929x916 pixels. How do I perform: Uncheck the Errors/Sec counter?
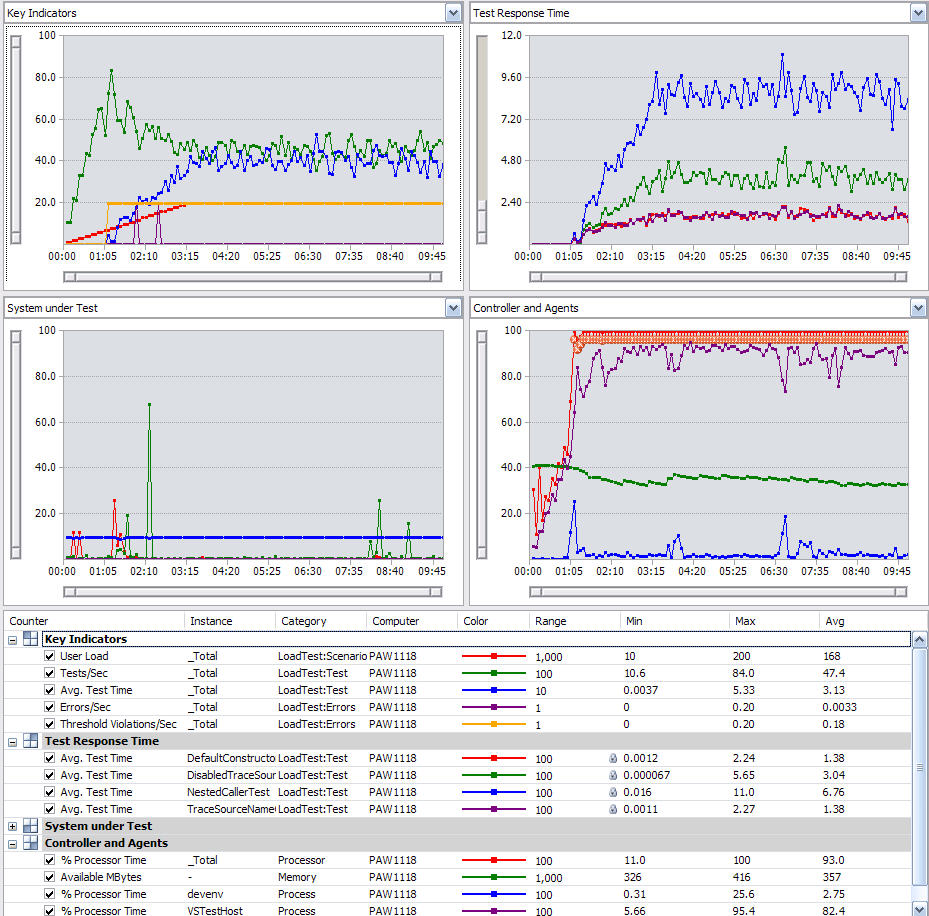point(50,707)
